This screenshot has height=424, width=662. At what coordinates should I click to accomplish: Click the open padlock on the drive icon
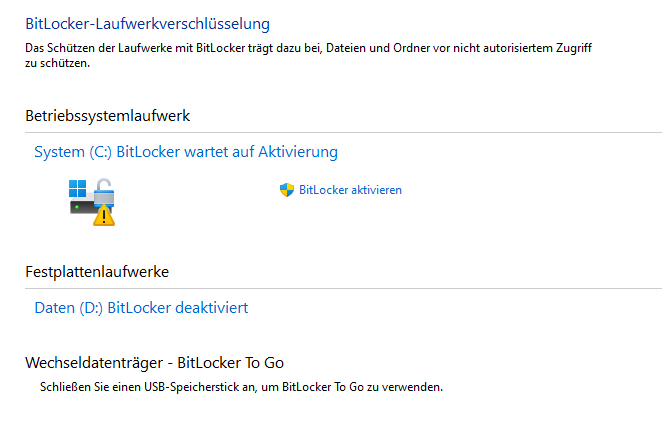pos(104,191)
